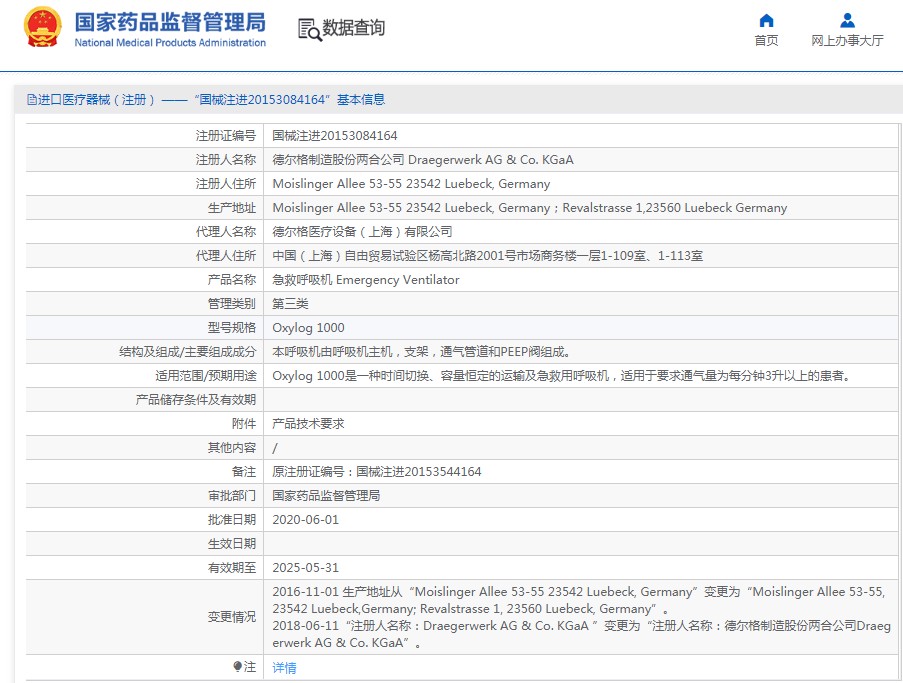This screenshot has height=683, width=903.
Task: Click the 生效日期 label
Action: [232, 544]
